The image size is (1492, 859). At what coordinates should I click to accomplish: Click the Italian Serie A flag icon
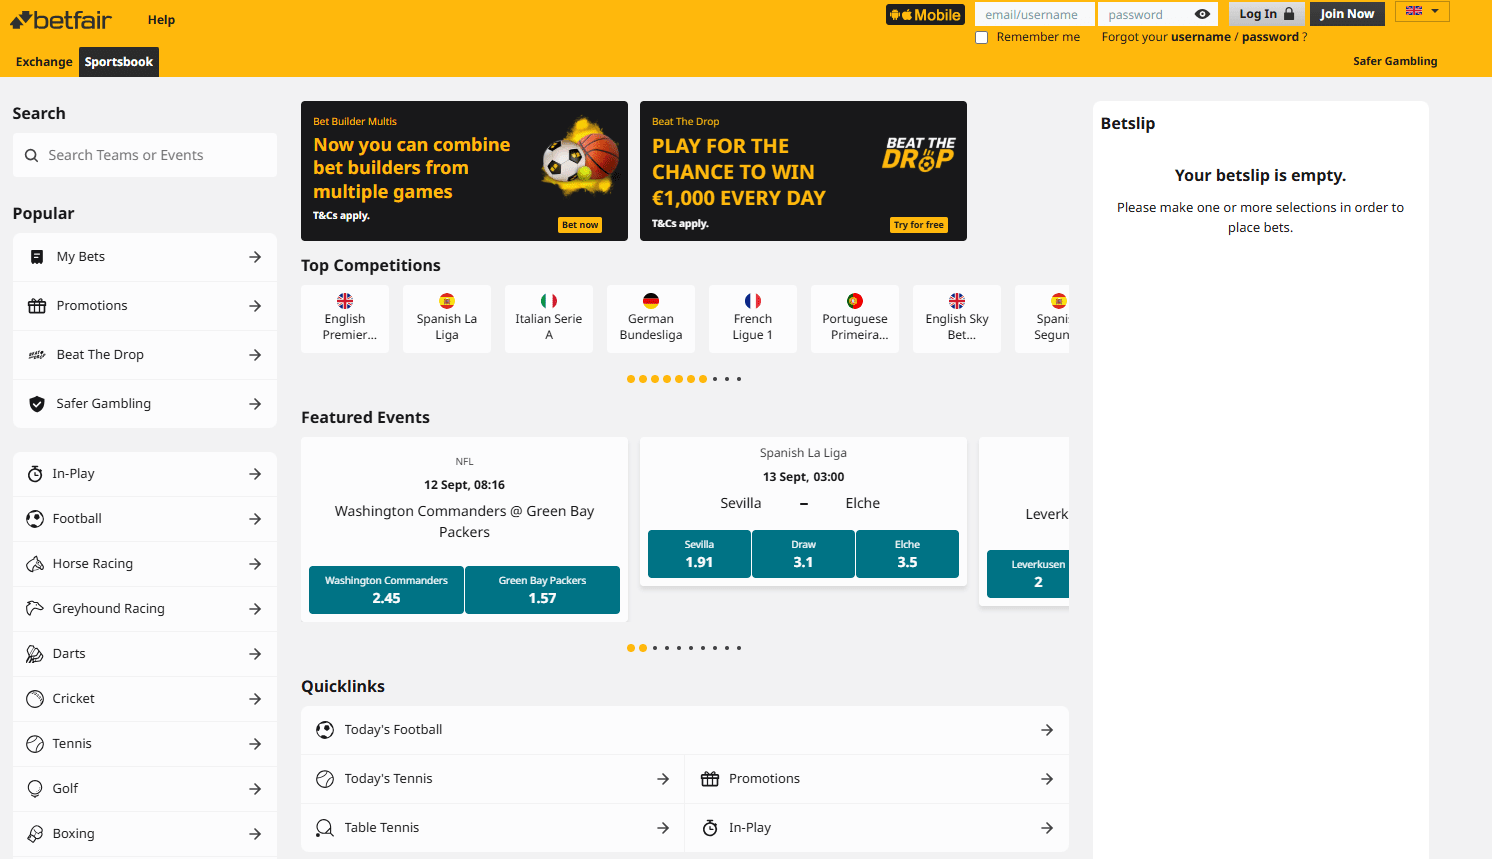(x=548, y=301)
